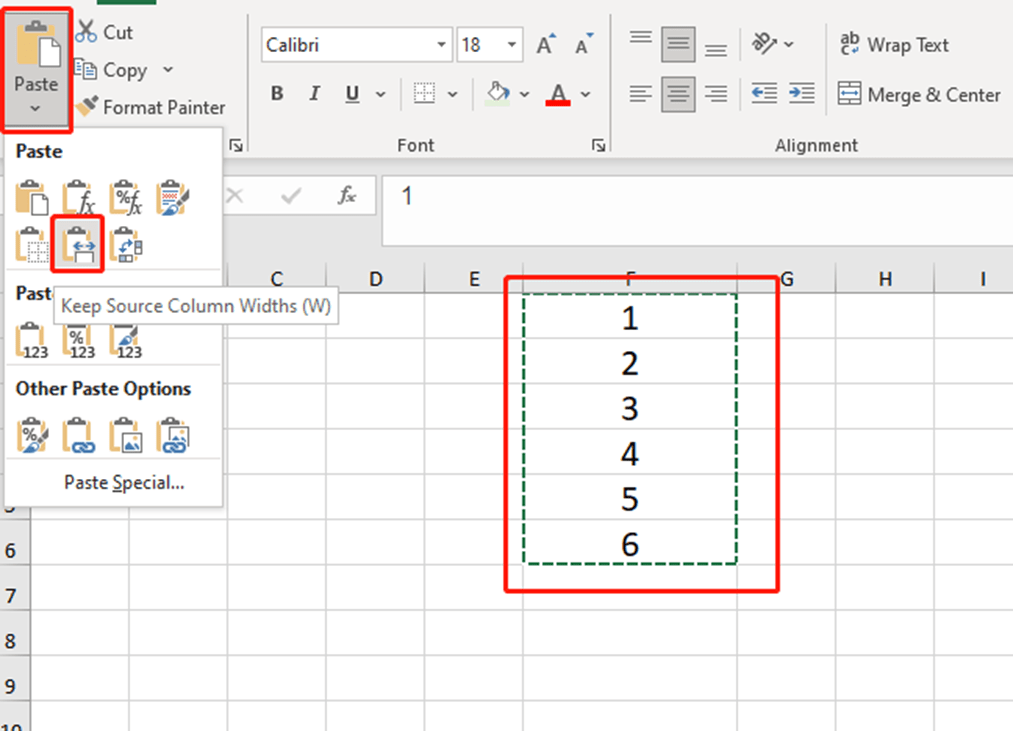This screenshot has width=1013, height=731.
Task: Select the Transpose paste option
Action: (125, 245)
